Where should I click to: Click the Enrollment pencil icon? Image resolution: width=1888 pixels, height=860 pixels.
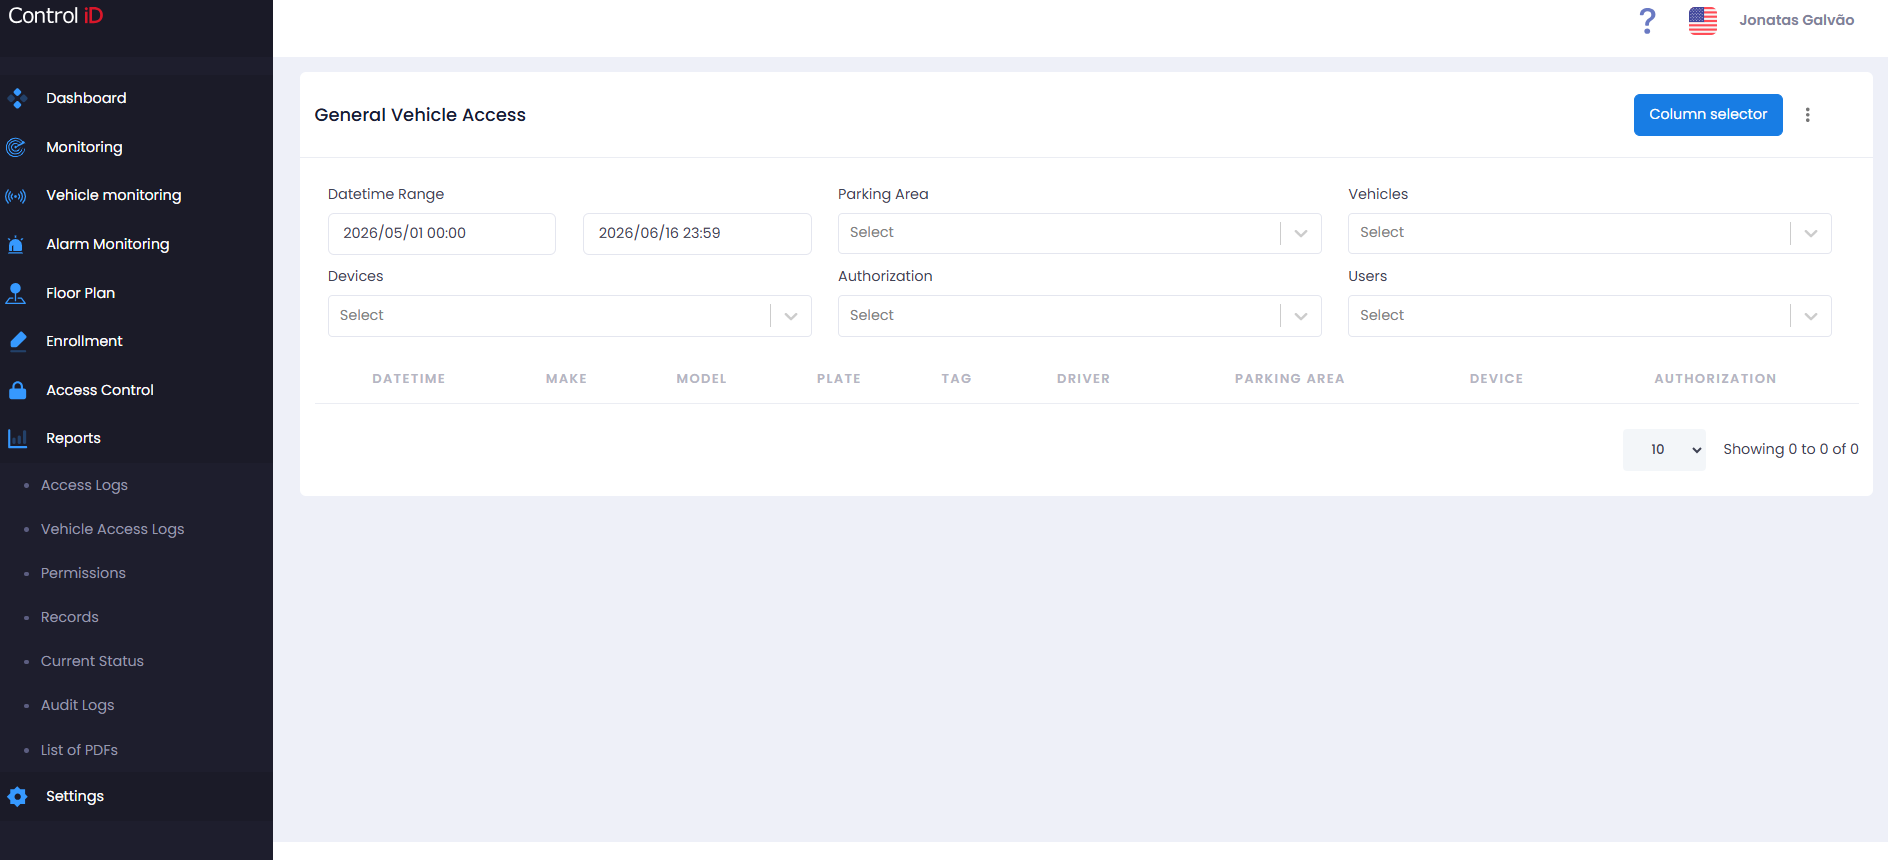coord(17,341)
